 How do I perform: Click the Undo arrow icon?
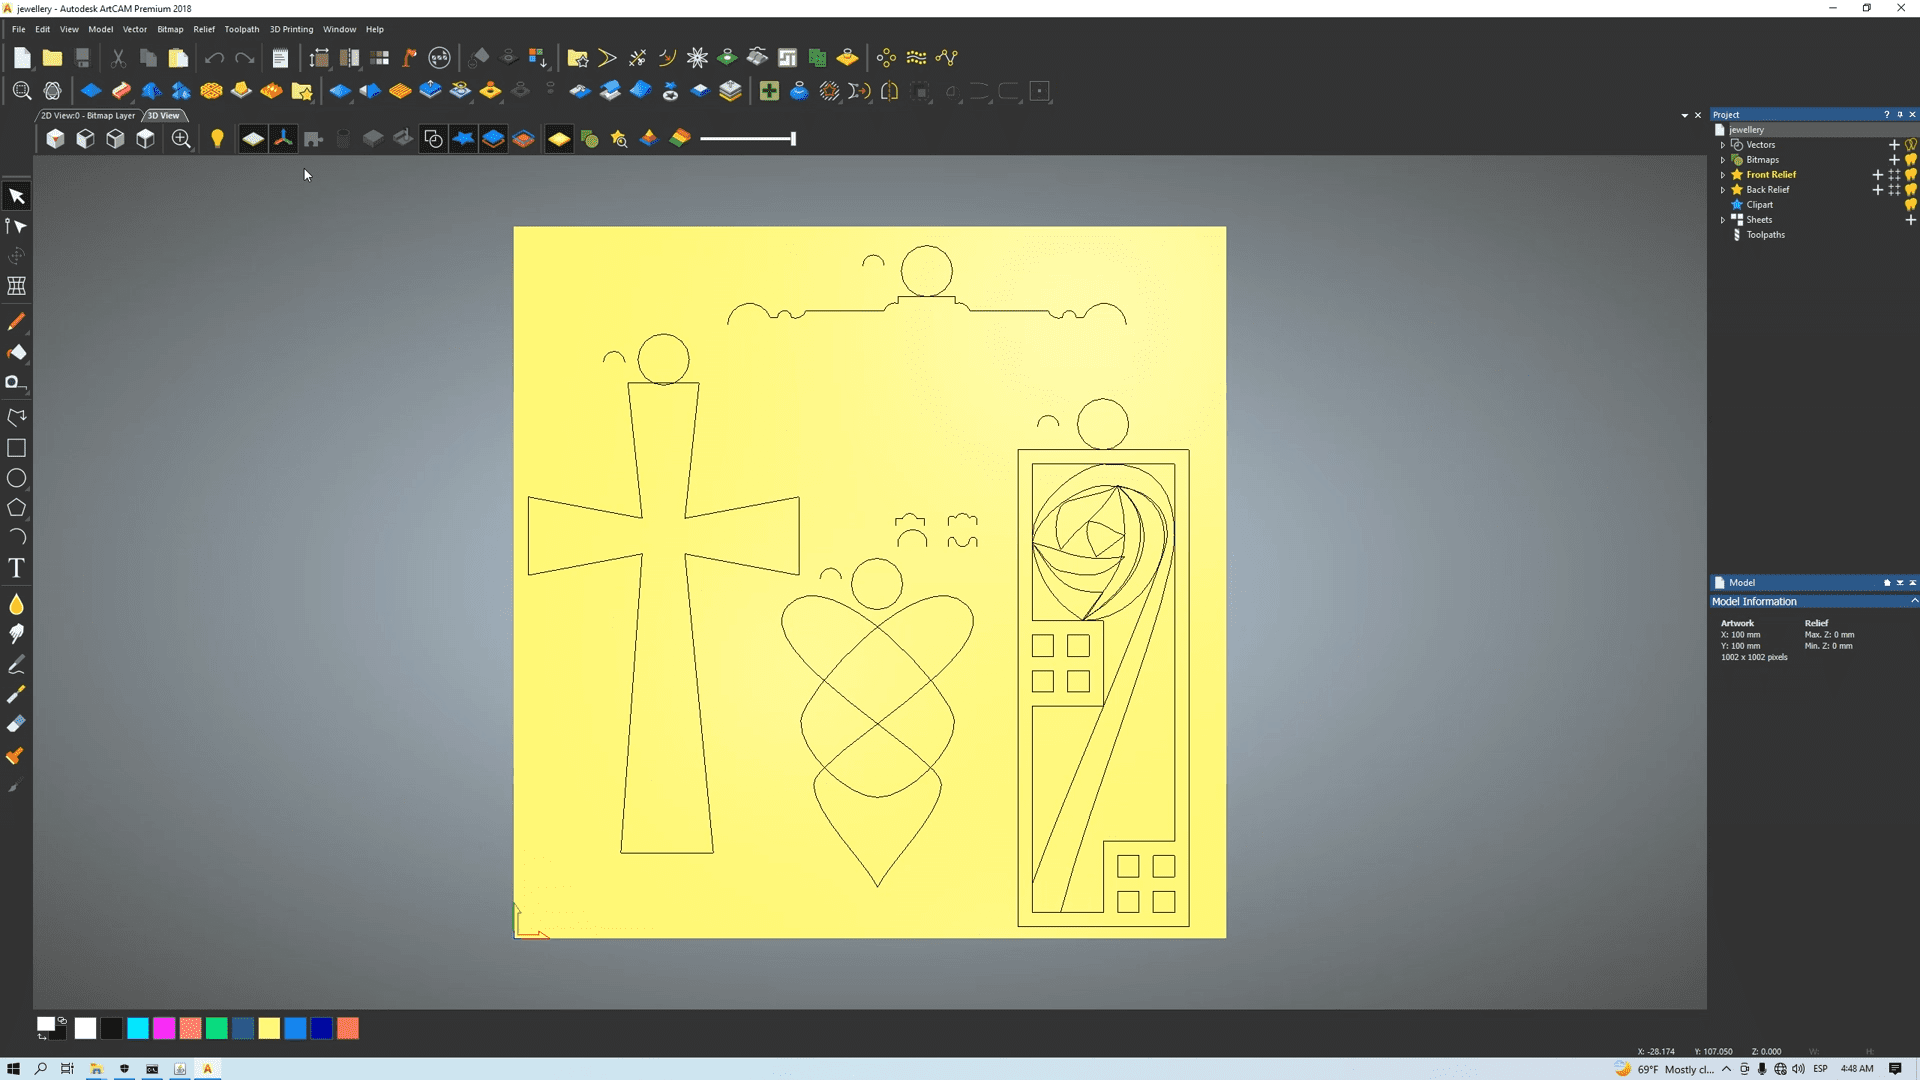coord(214,58)
